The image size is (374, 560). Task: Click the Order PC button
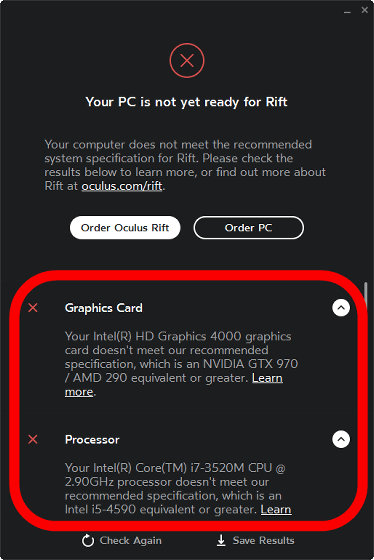(x=249, y=228)
